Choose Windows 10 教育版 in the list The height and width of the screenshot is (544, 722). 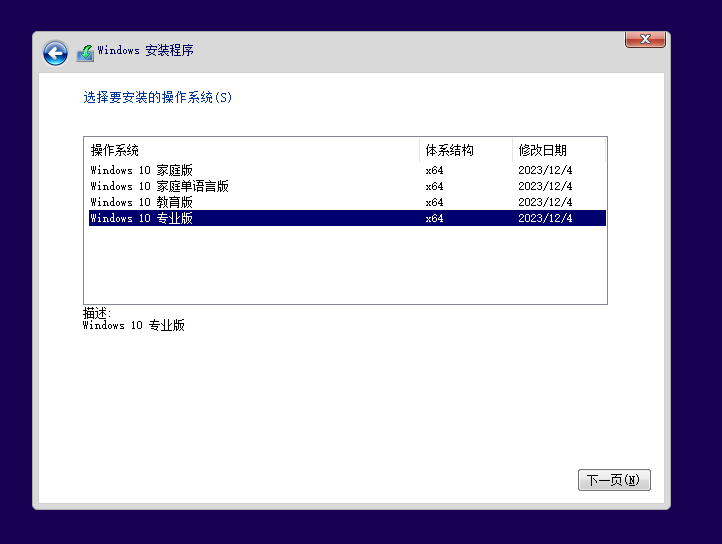click(141, 202)
